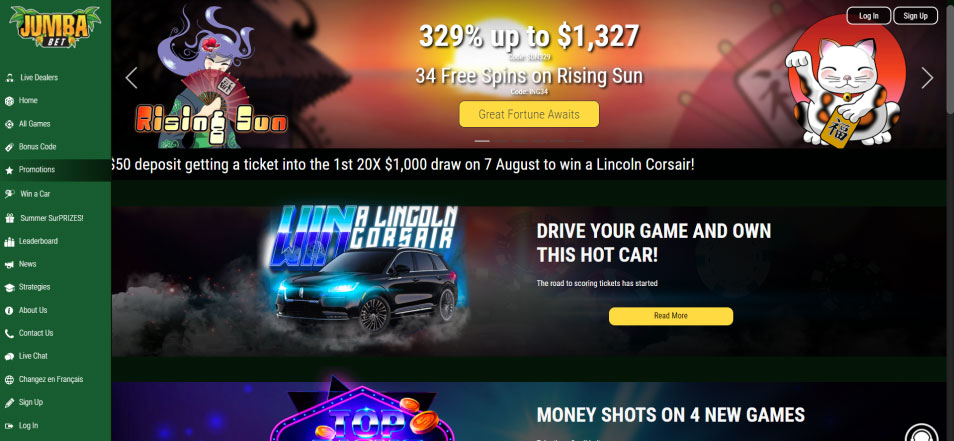Image resolution: width=954 pixels, height=441 pixels.
Task: Click the Bonus Code ticket icon
Action: click(x=9, y=147)
